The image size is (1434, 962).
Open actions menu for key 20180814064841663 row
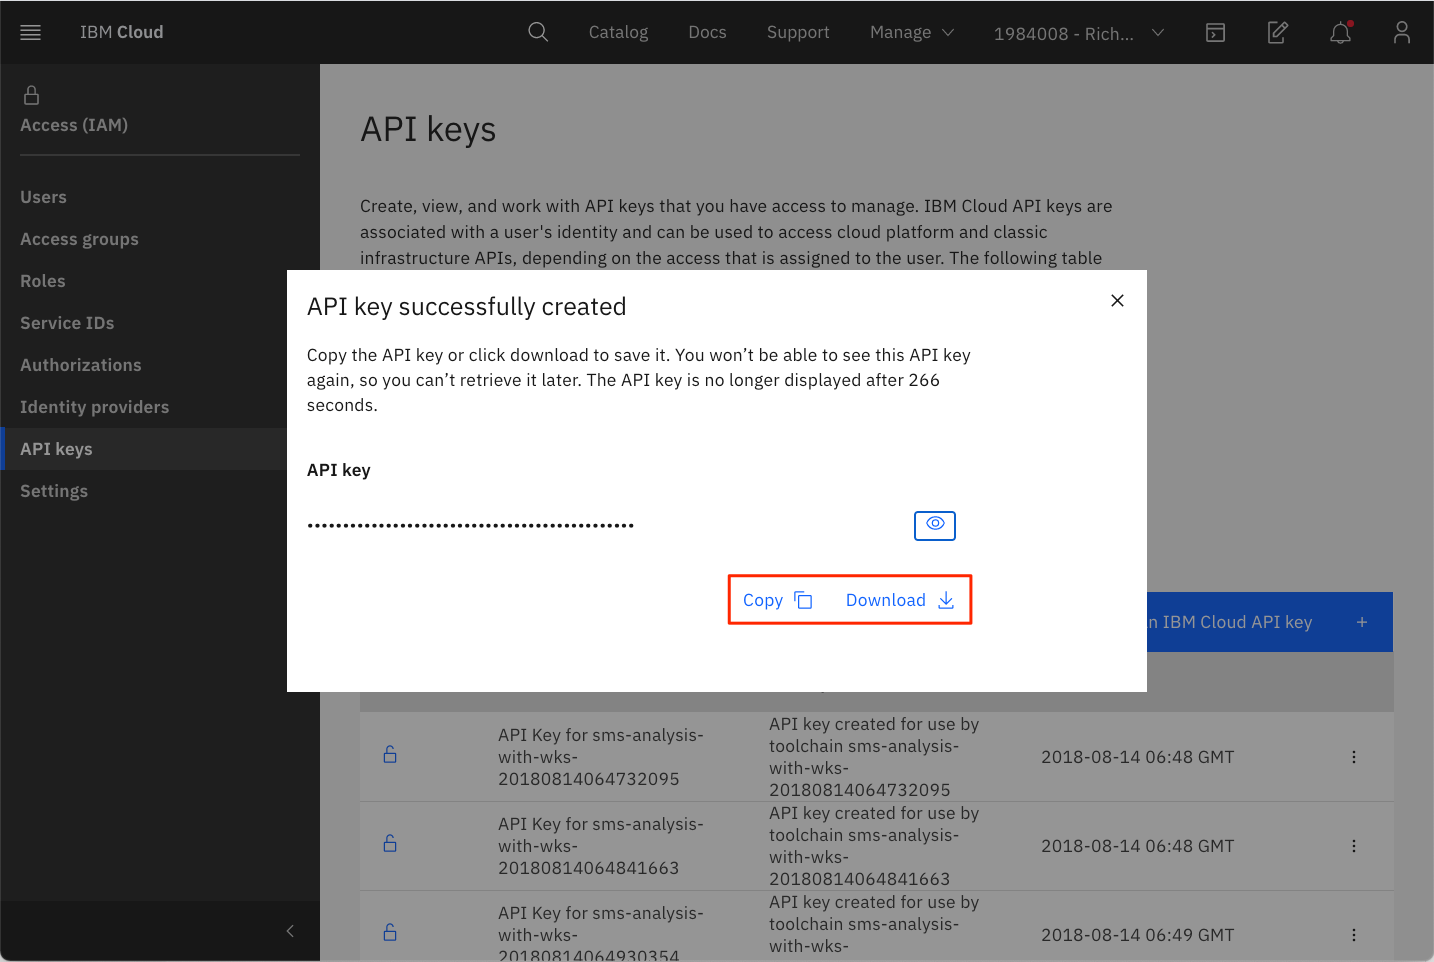point(1354,846)
